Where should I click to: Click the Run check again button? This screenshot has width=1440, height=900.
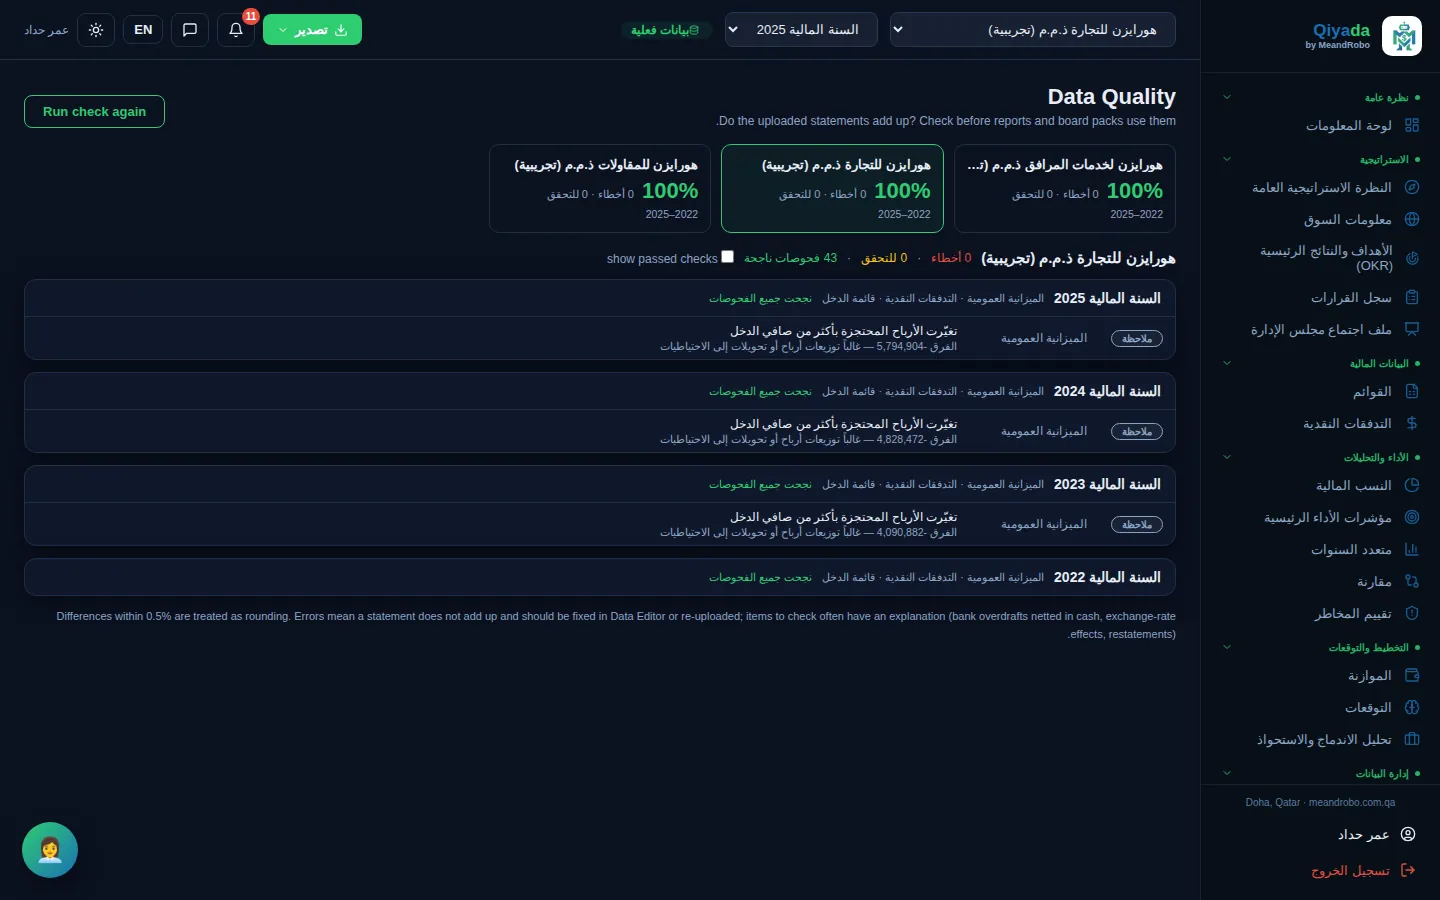[x=94, y=111]
